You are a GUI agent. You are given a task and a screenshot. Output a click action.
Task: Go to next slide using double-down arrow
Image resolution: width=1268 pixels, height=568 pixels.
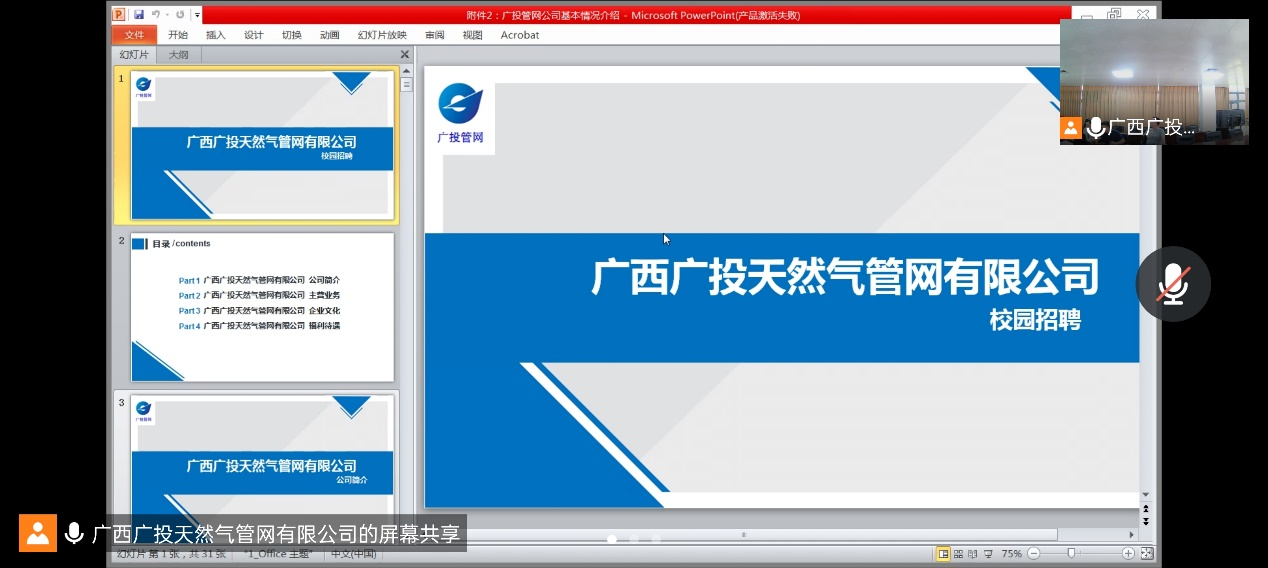click(x=1146, y=521)
